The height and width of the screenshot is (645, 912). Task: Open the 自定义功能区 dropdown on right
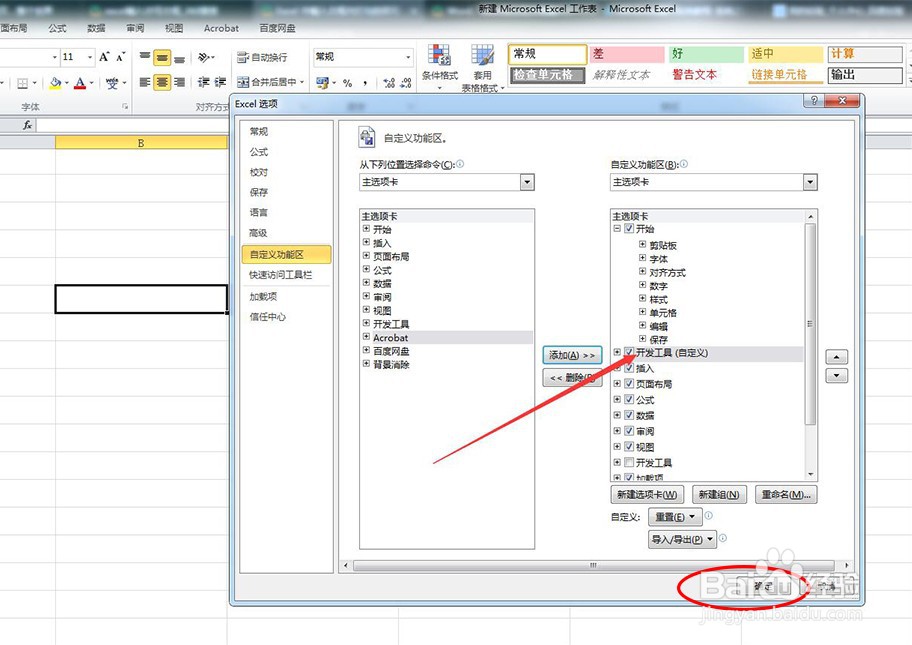810,182
